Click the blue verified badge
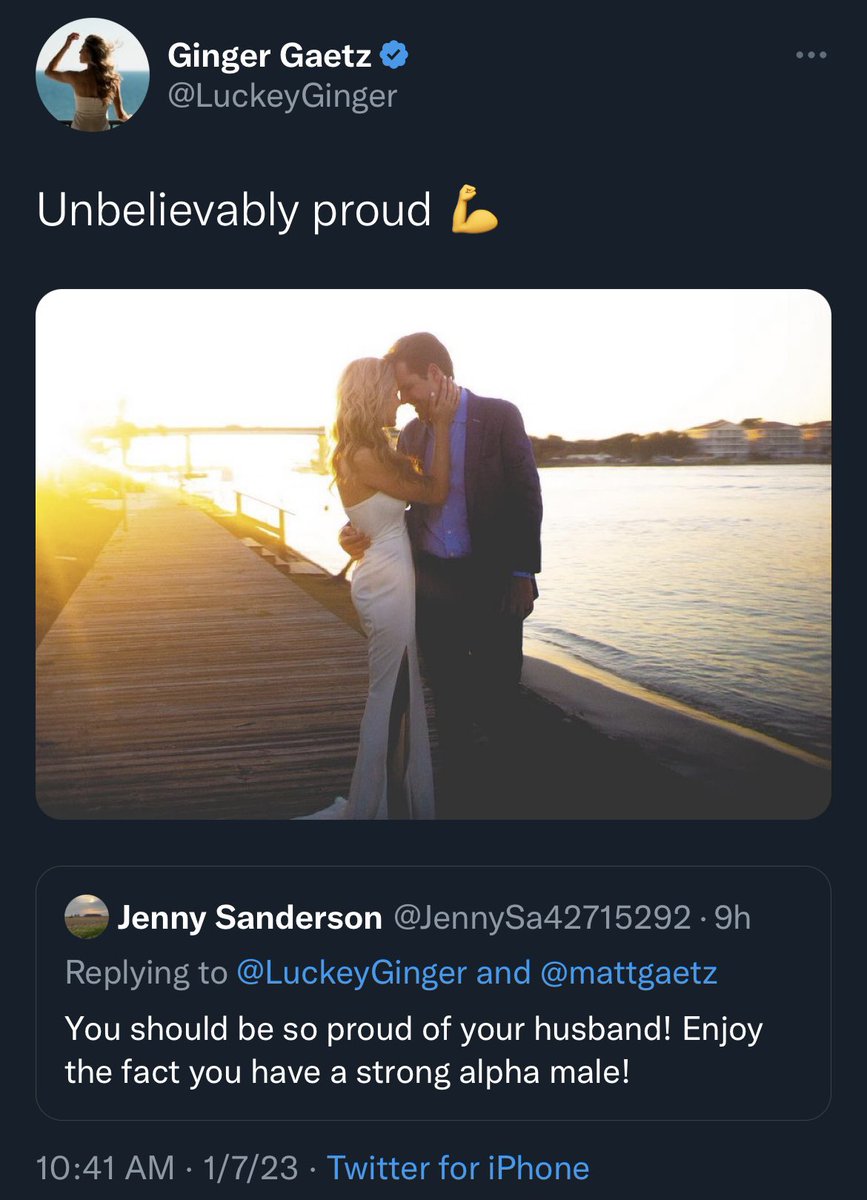The image size is (867, 1200). (396, 56)
